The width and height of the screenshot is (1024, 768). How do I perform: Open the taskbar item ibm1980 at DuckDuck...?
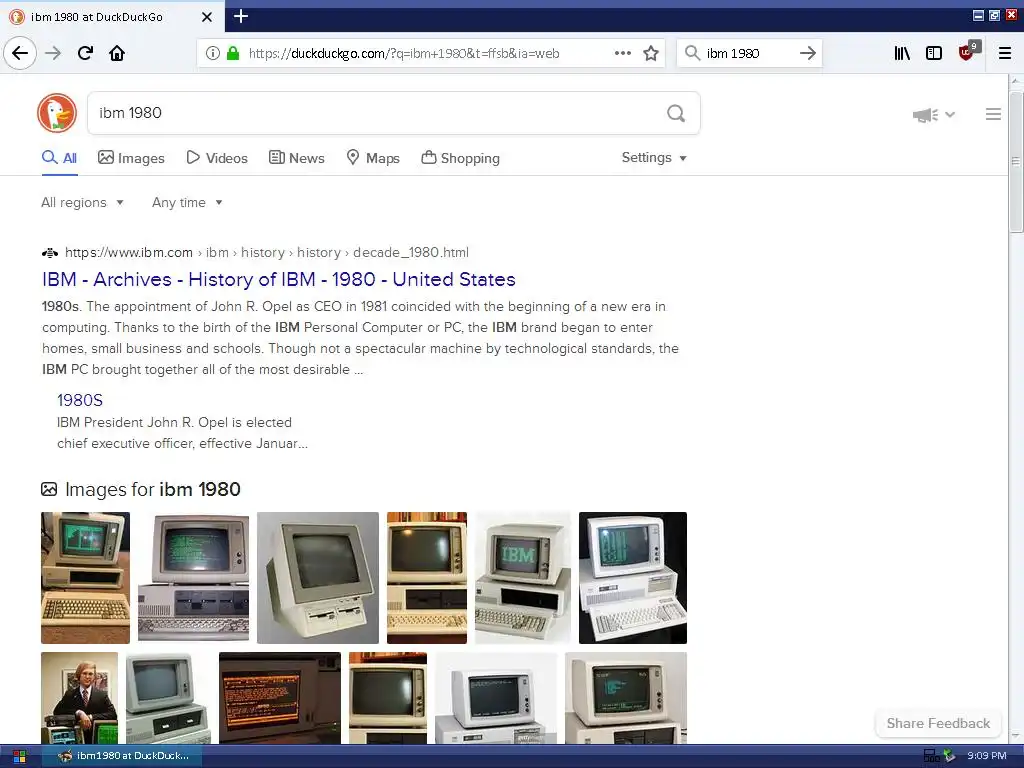click(x=122, y=756)
